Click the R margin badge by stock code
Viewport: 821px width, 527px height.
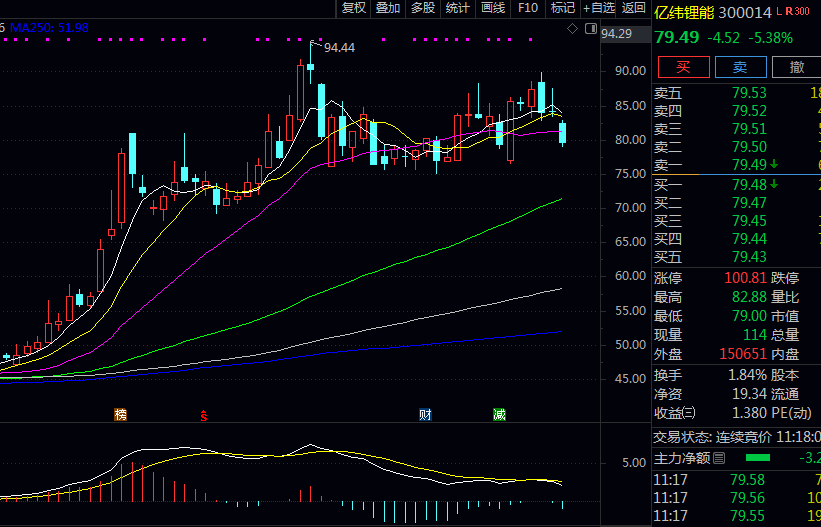789,12
